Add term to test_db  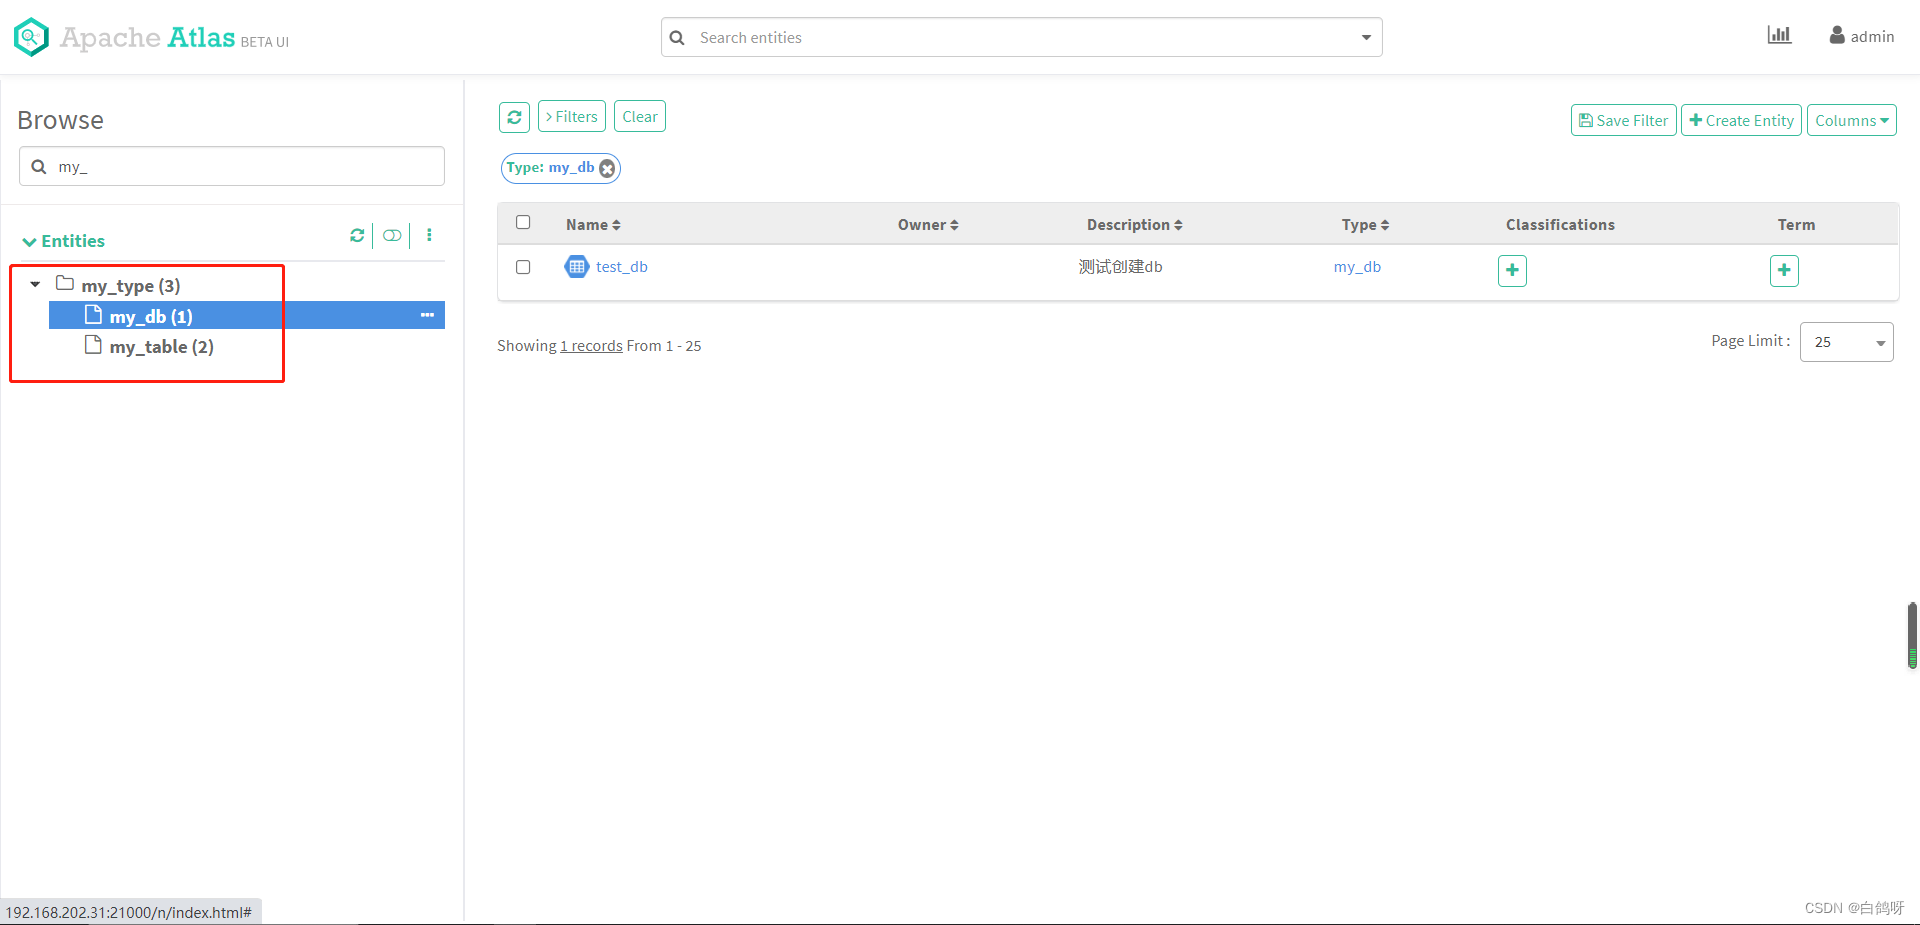click(x=1784, y=270)
